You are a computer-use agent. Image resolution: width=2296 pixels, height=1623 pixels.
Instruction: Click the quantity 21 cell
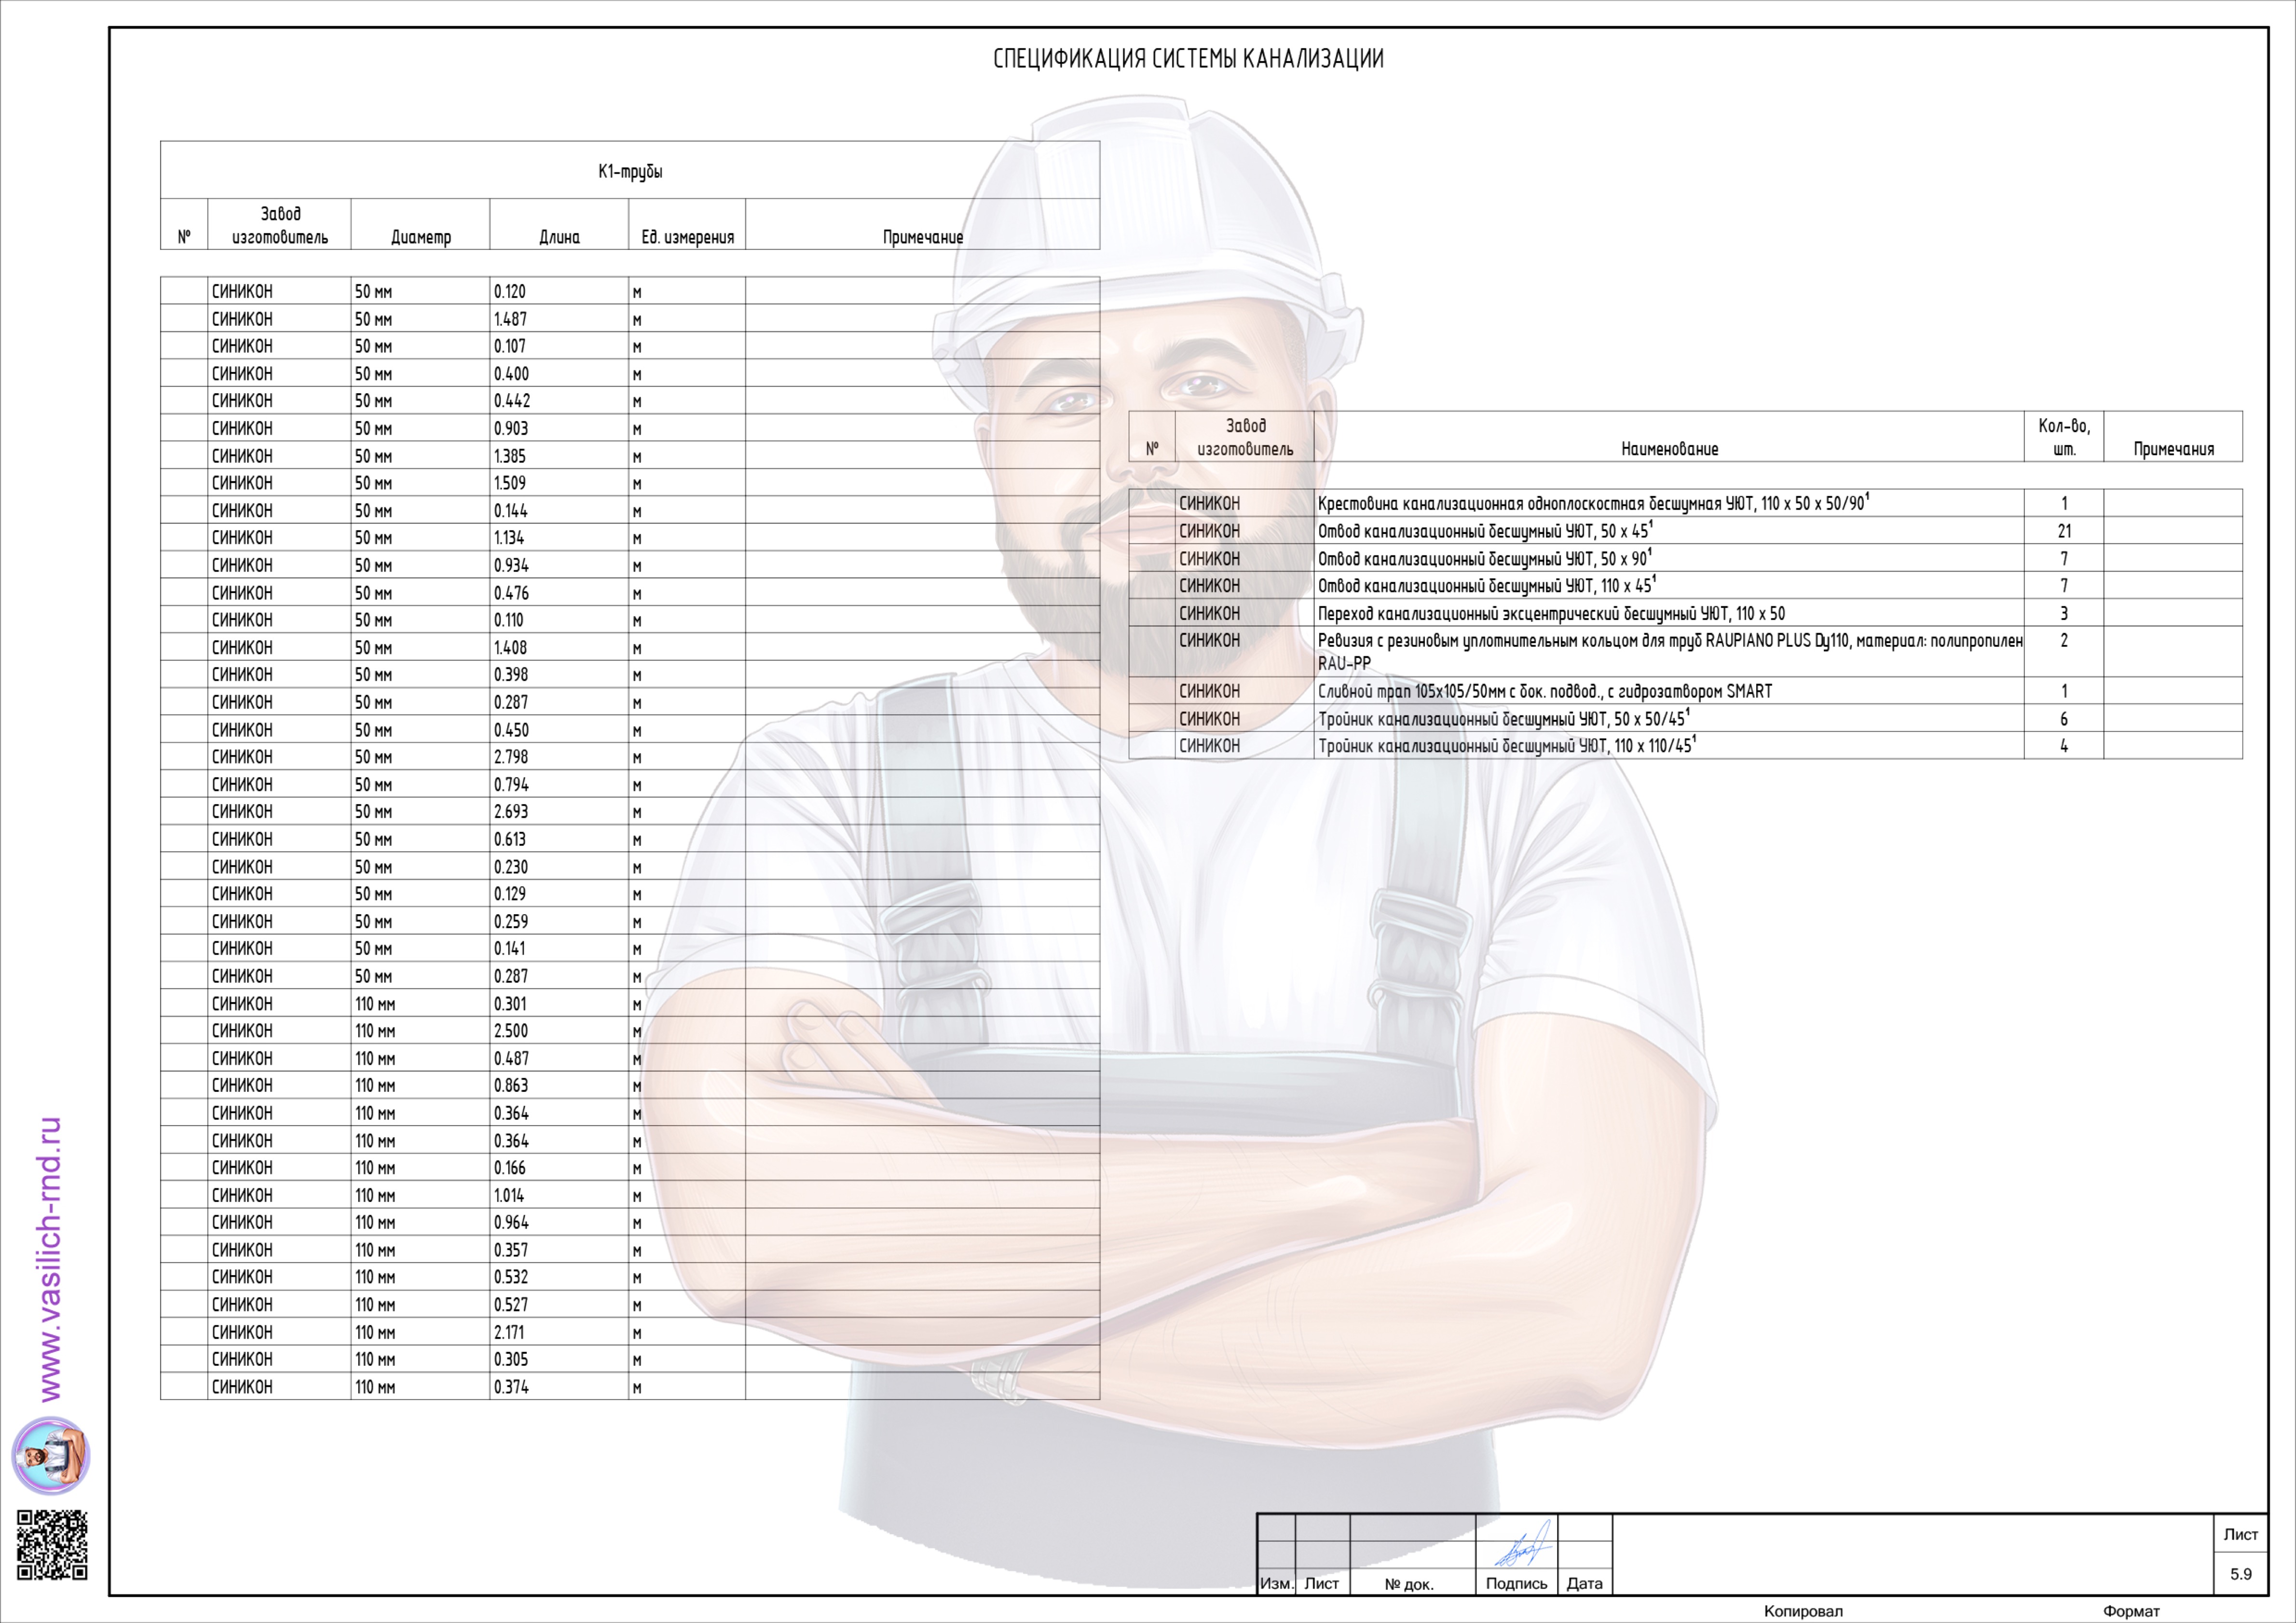pyautogui.click(x=2063, y=531)
